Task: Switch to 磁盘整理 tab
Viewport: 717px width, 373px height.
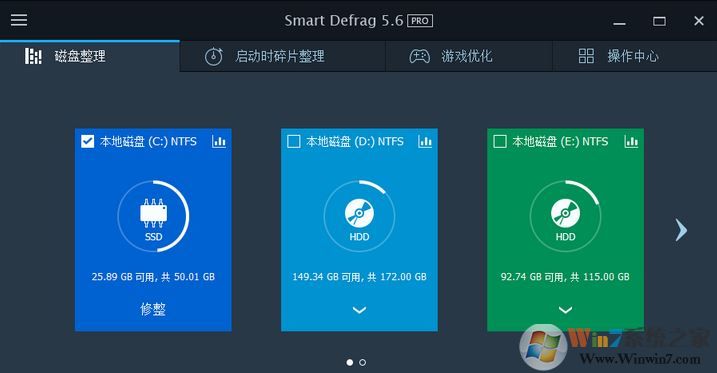Action: point(90,56)
